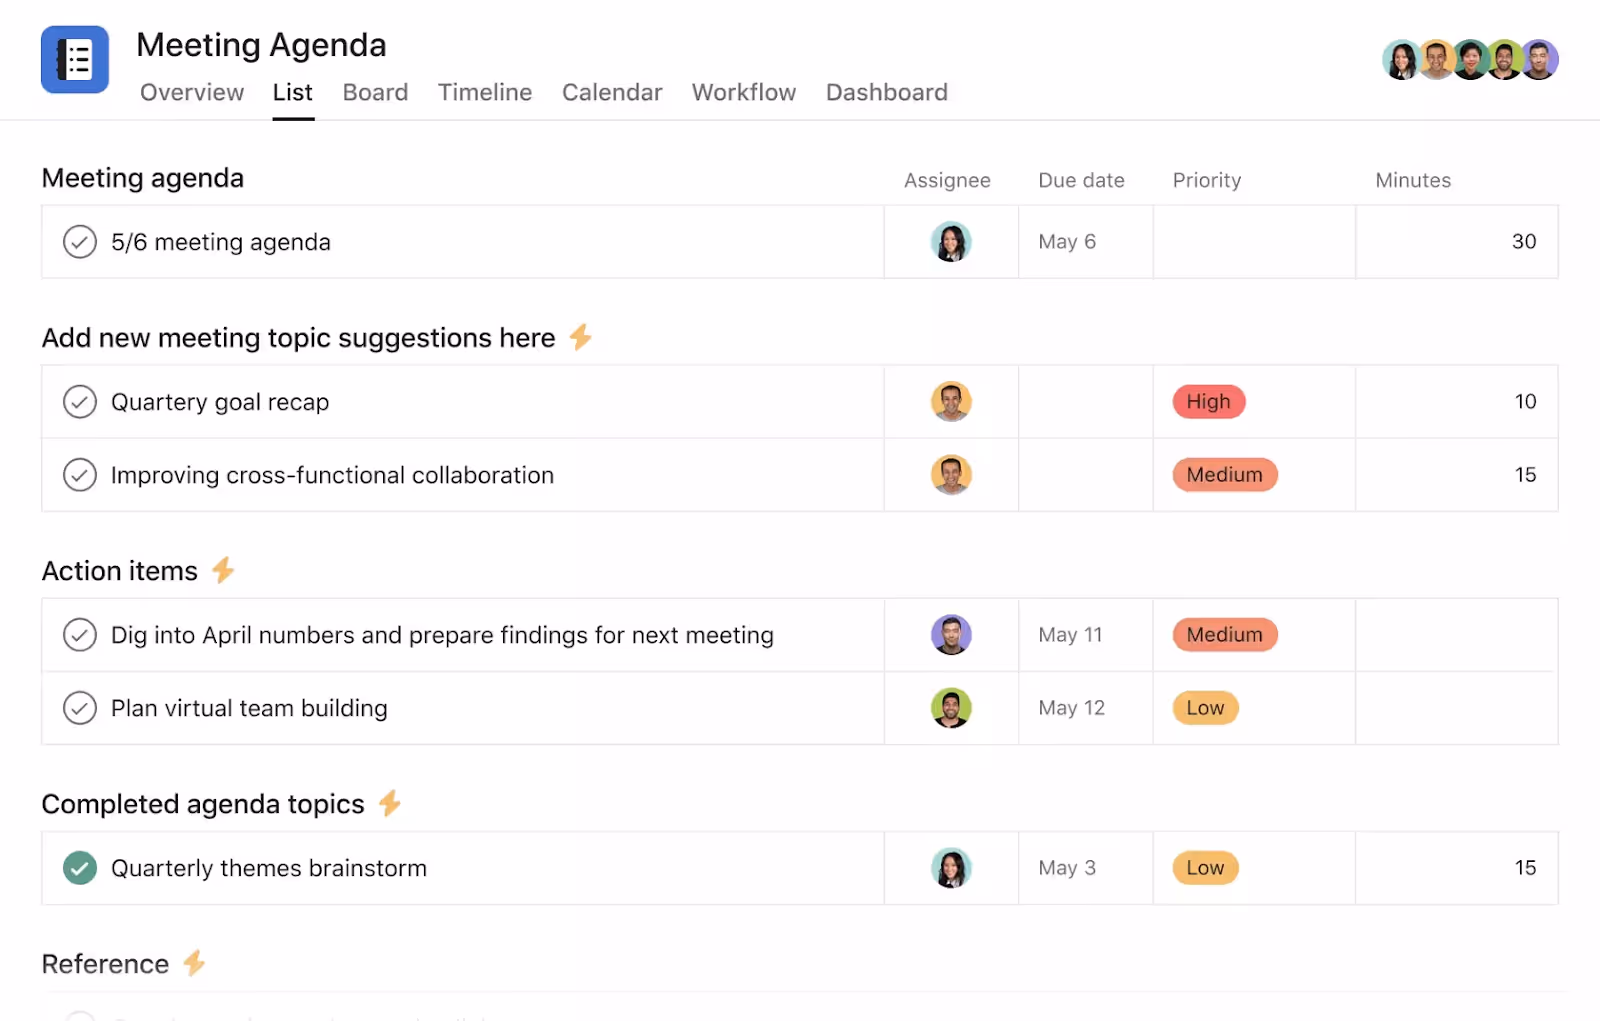Open the Dashboard tab
The image size is (1600, 1021).
pos(886,92)
